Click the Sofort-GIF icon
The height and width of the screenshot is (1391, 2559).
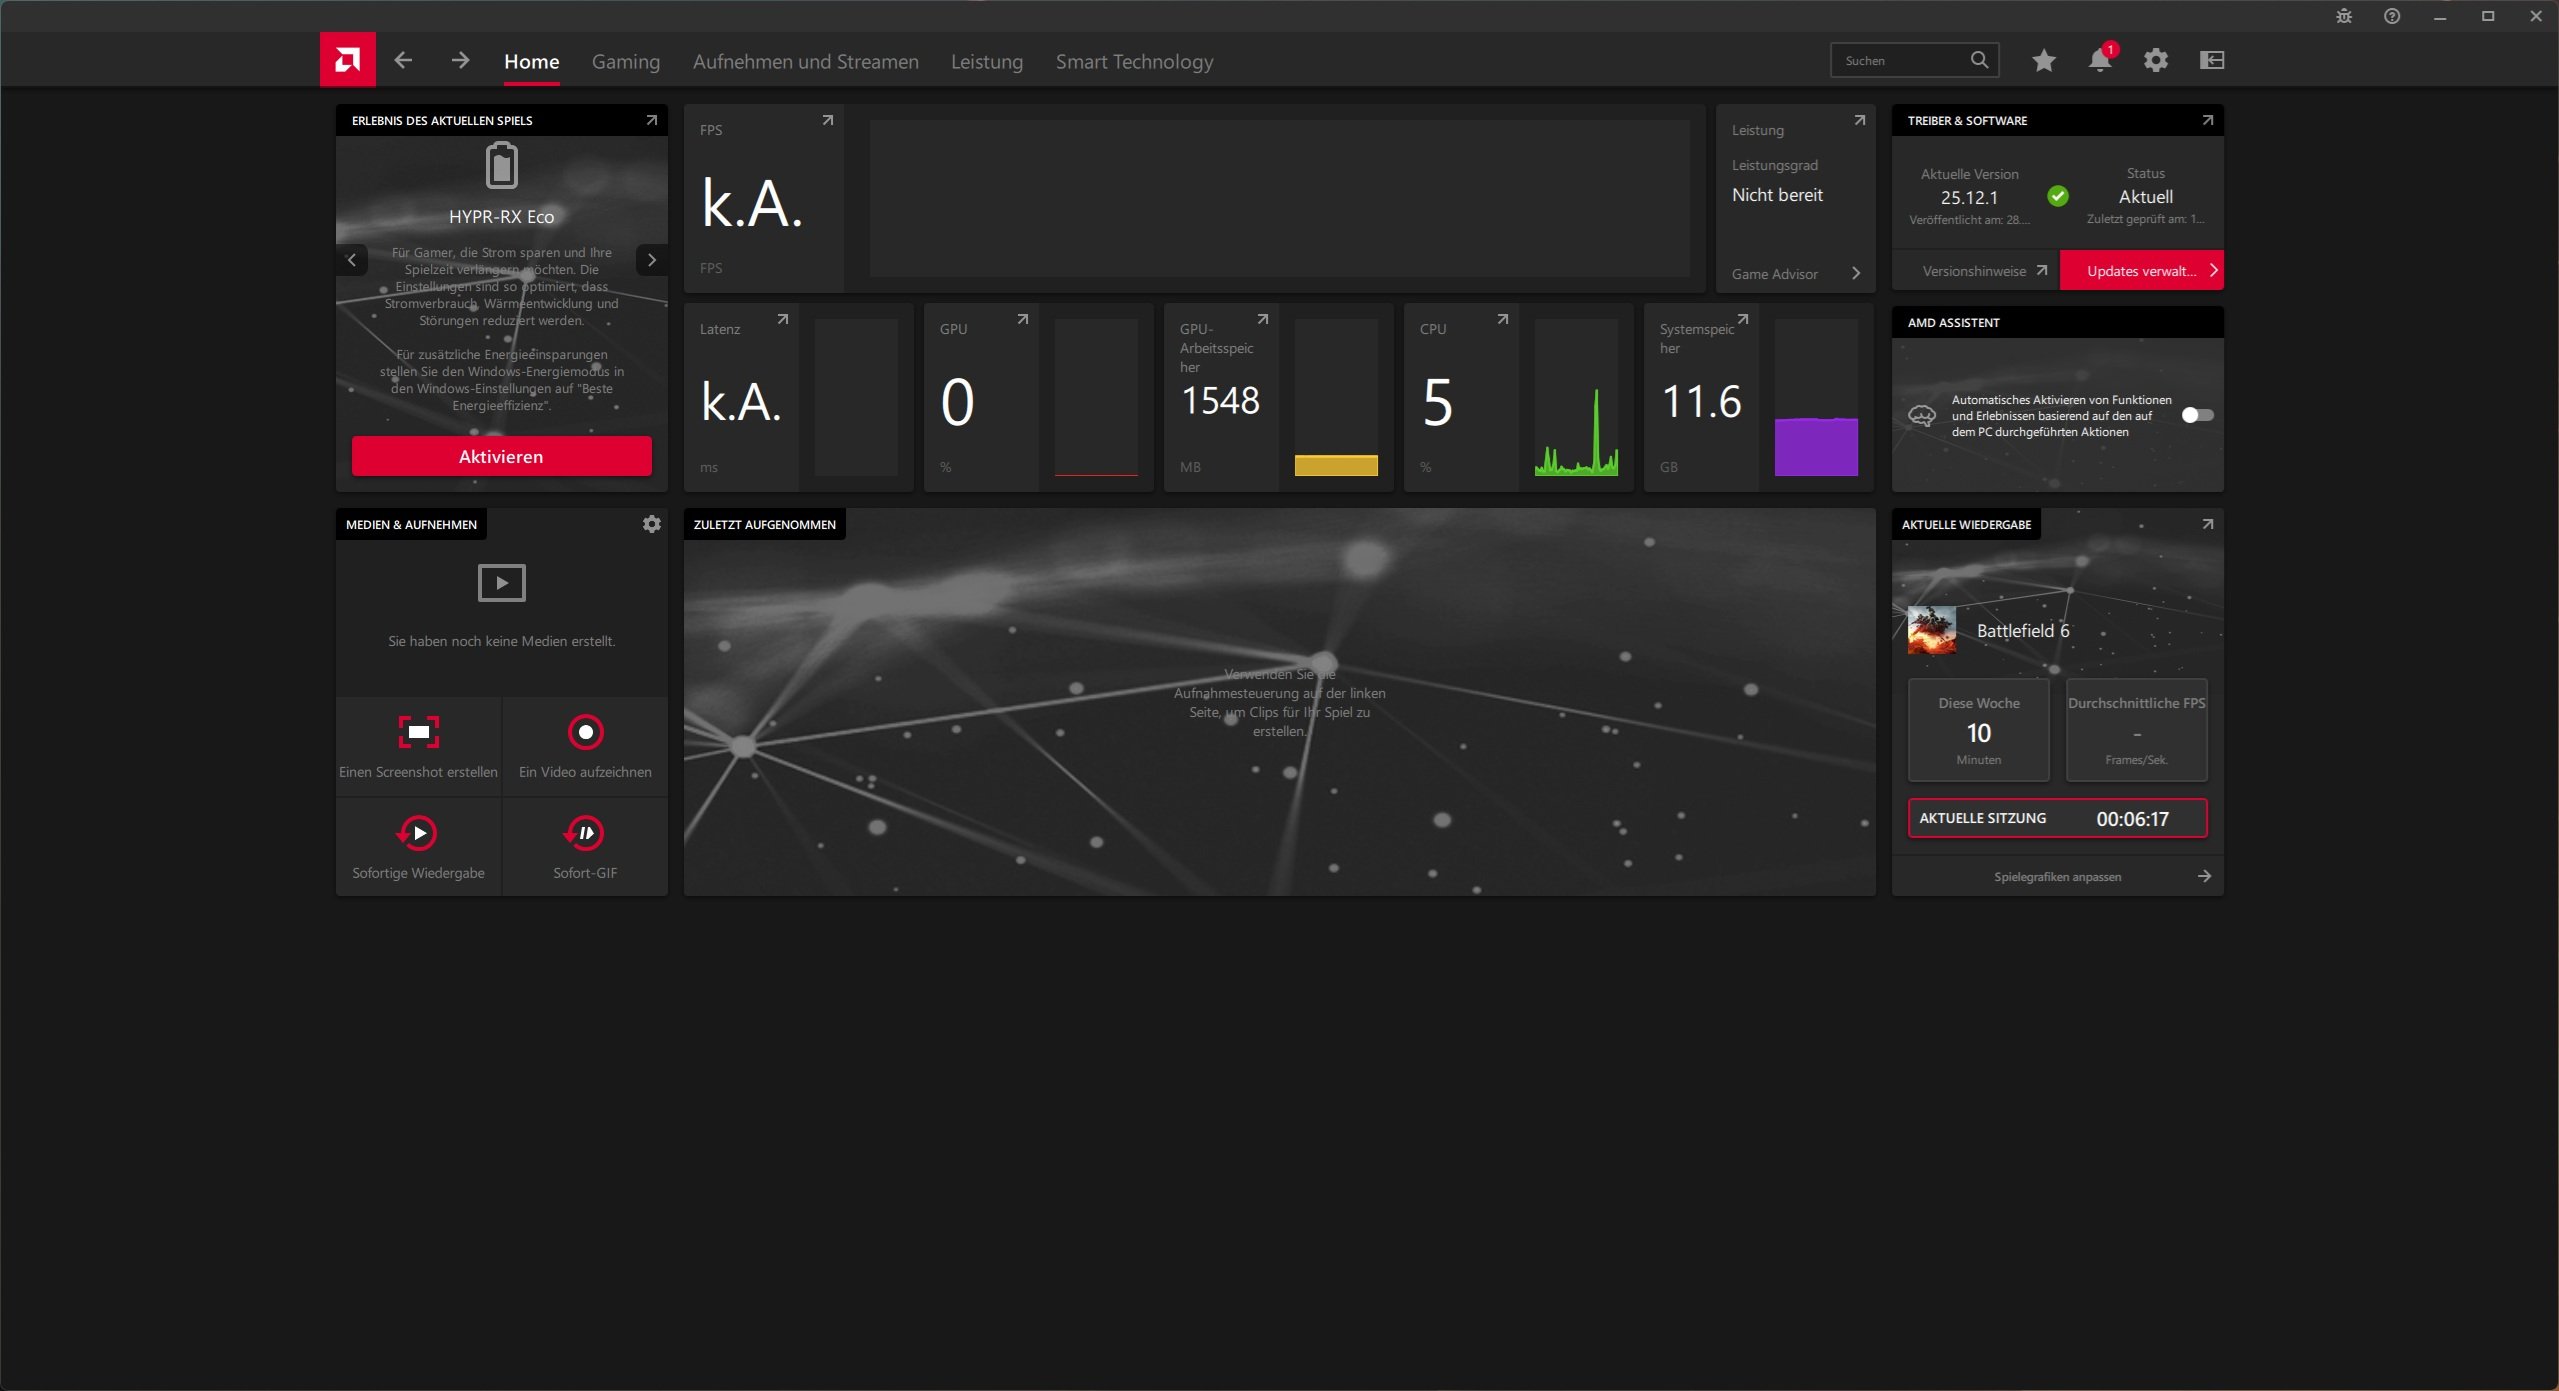(585, 833)
